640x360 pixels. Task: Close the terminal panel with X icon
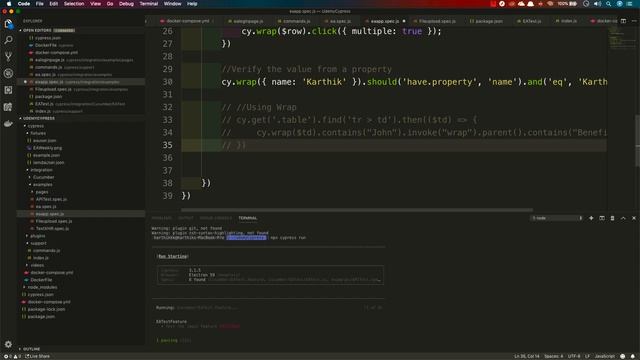click(634, 218)
